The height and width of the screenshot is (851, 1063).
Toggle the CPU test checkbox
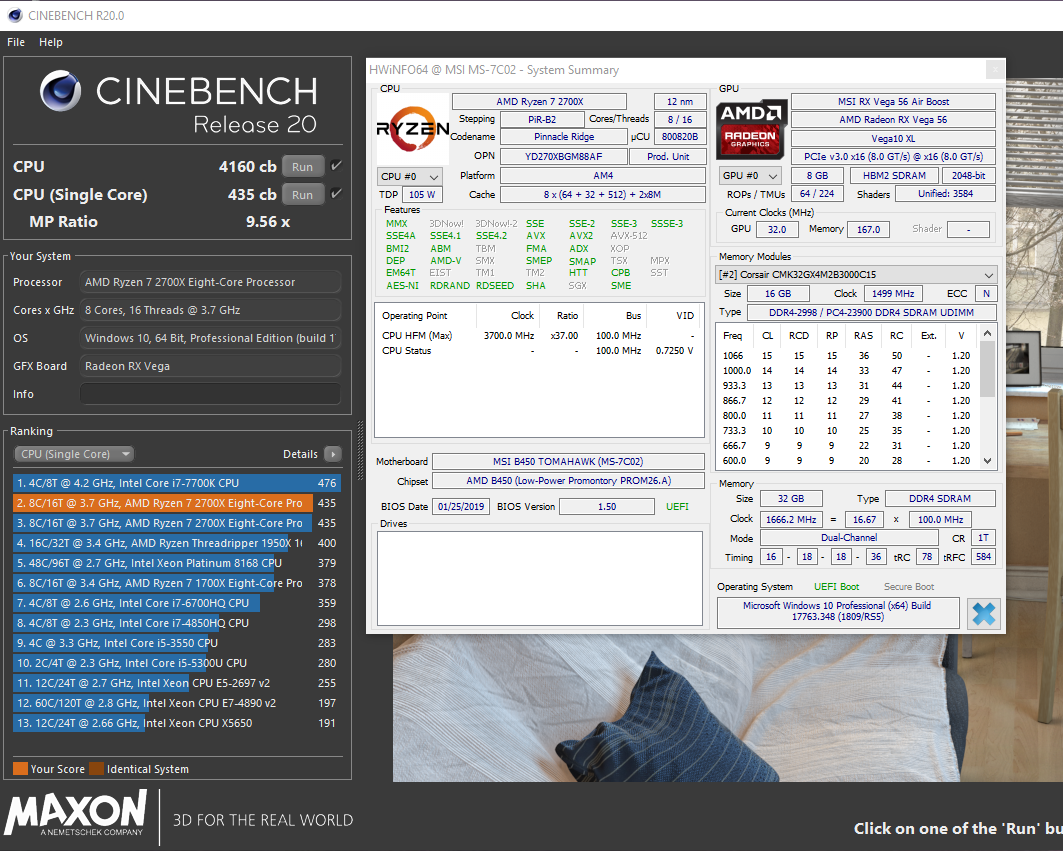click(x=336, y=166)
